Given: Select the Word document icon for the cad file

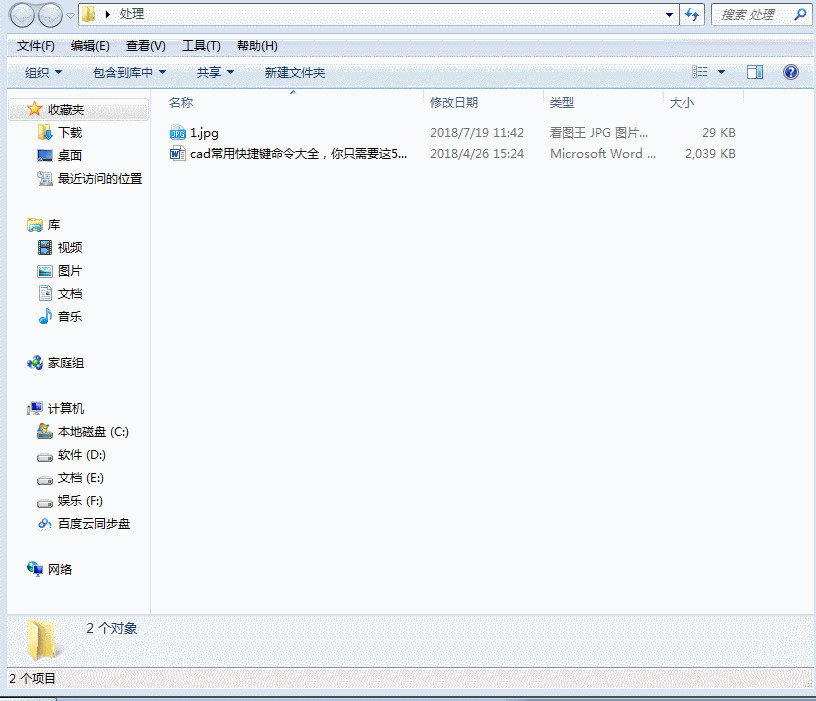Looking at the screenshot, I should tap(177, 154).
